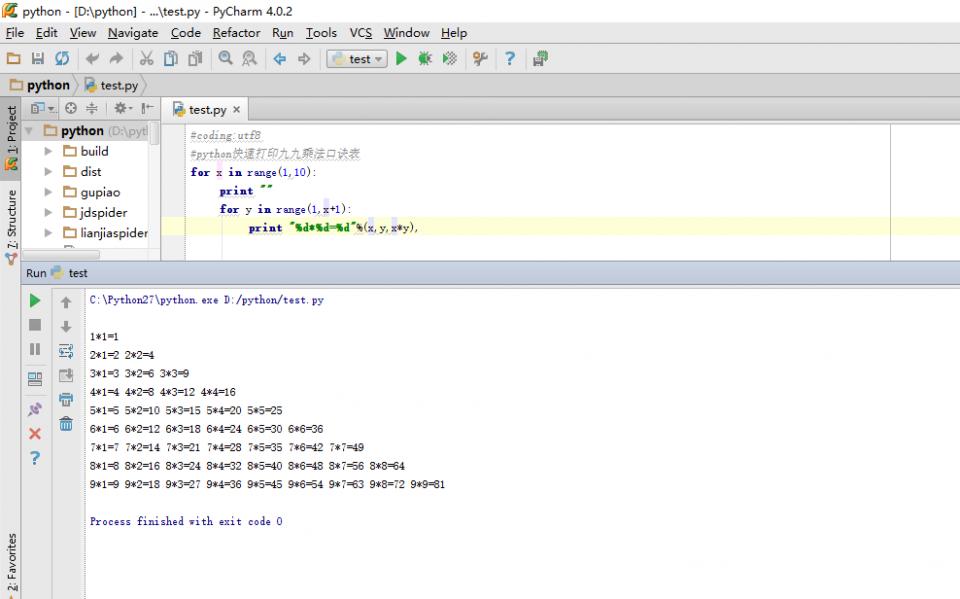Screen dimensions: 960x599
Task: Expand the lianjiaspider folder
Action: (48, 233)
